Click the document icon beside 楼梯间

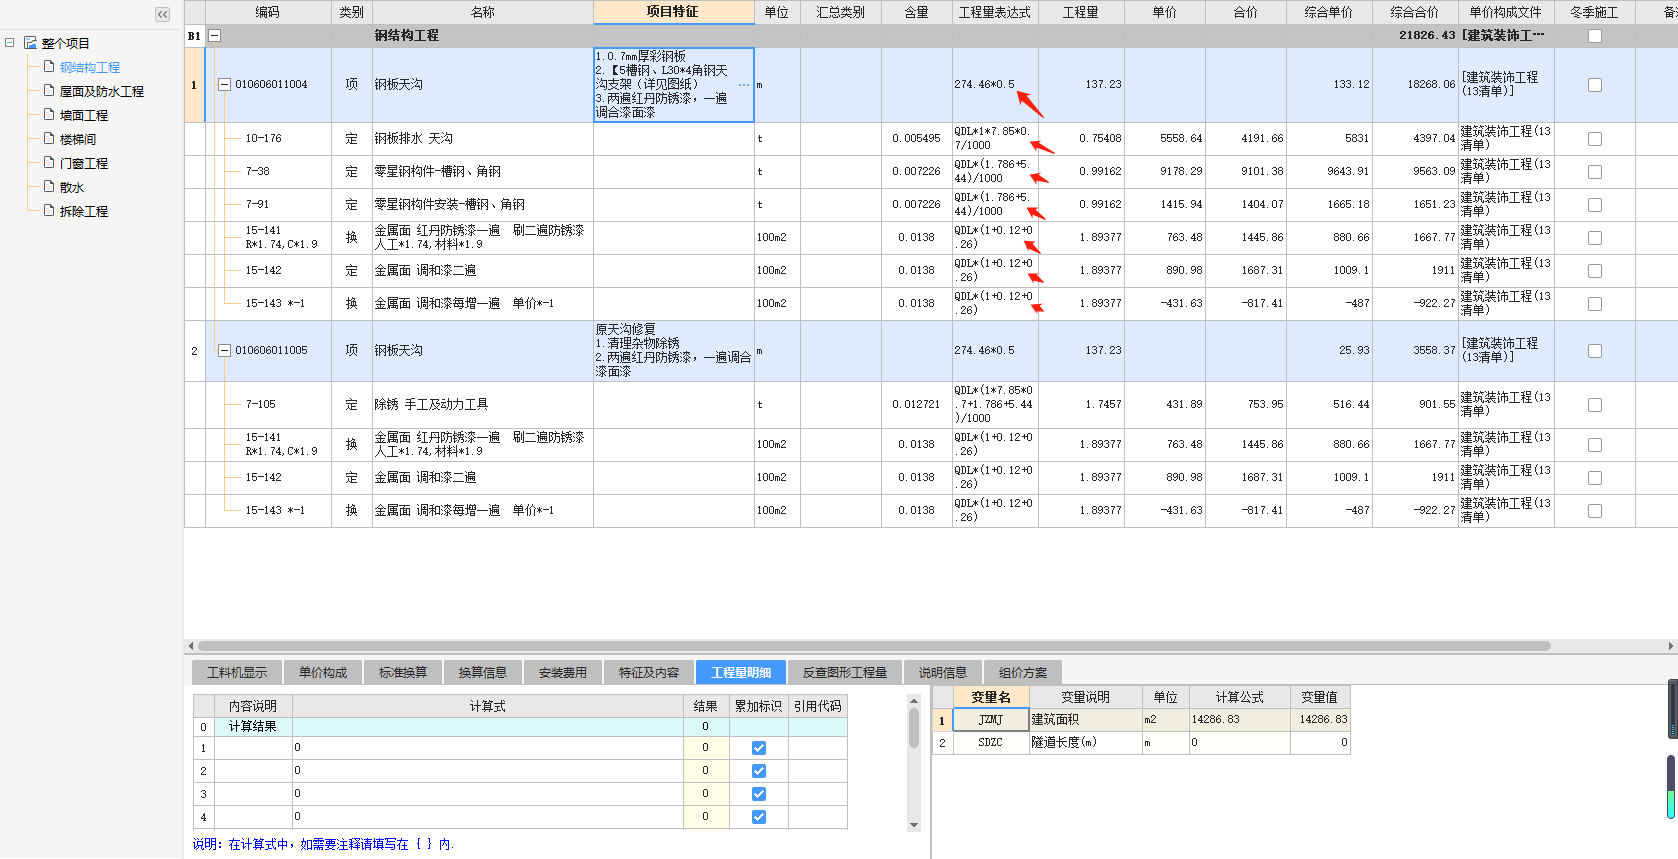[49, 139]
